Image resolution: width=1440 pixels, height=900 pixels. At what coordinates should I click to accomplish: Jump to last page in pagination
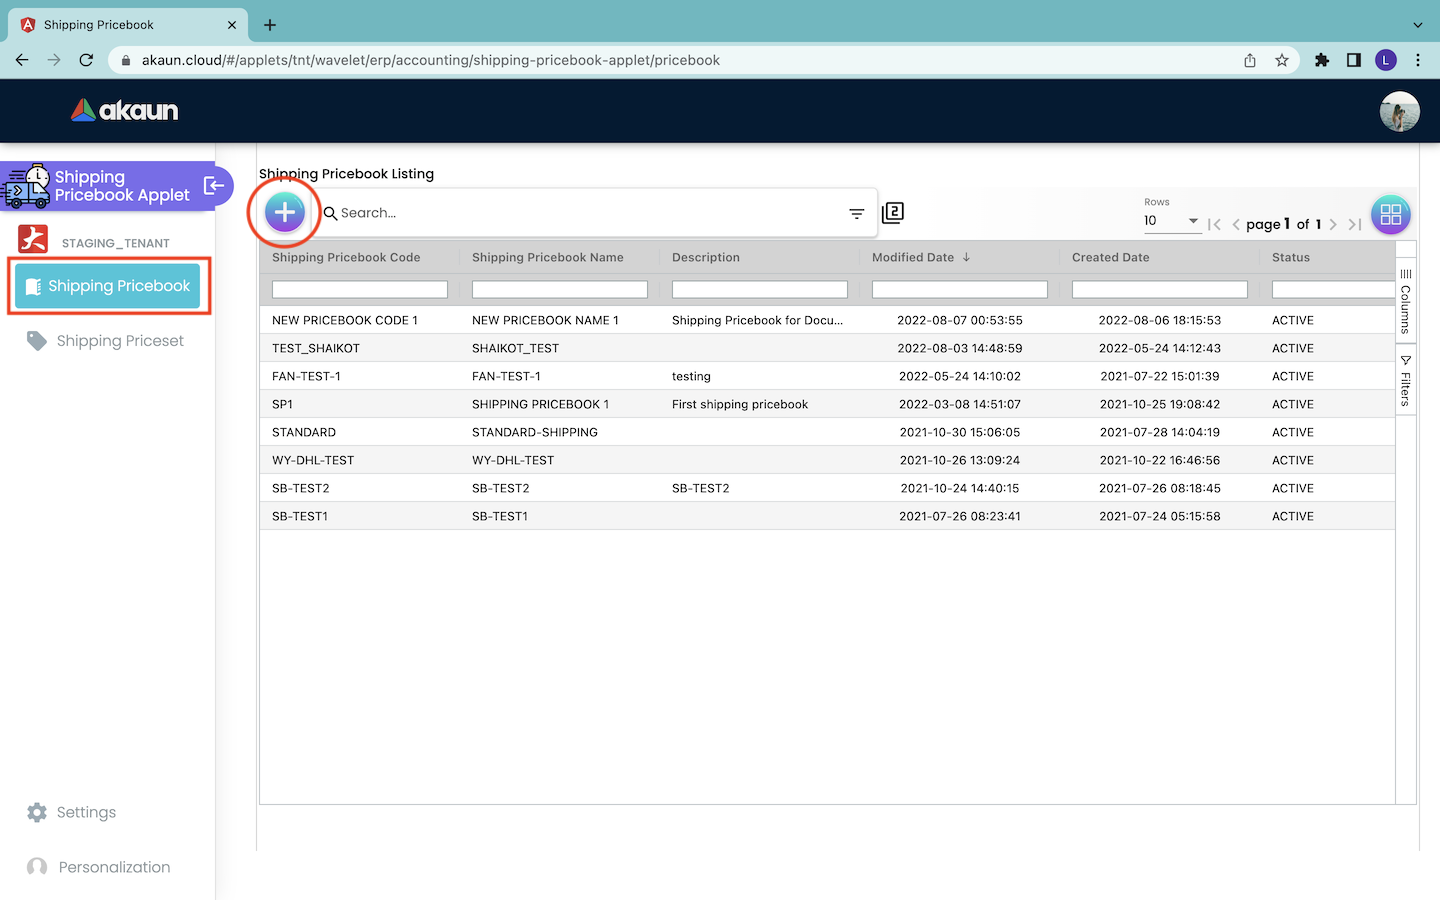point(1355,224)
